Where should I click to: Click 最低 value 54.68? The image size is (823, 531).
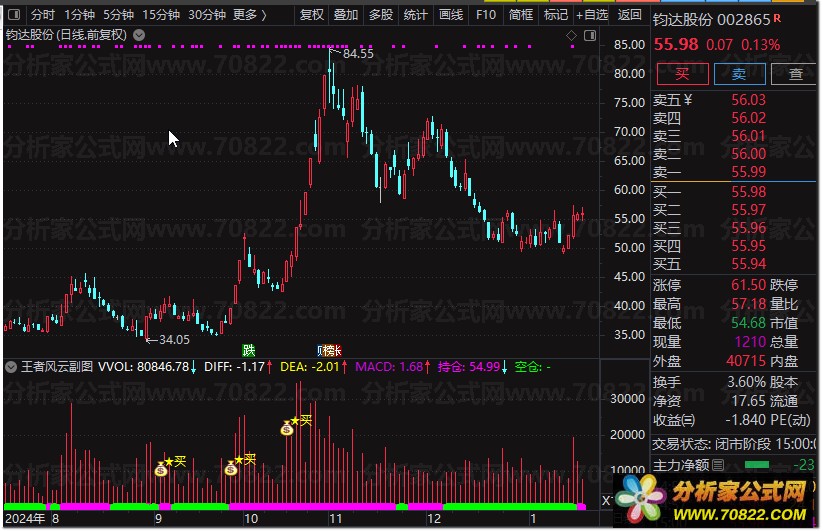pyautogui.click(x=748, y=323)
